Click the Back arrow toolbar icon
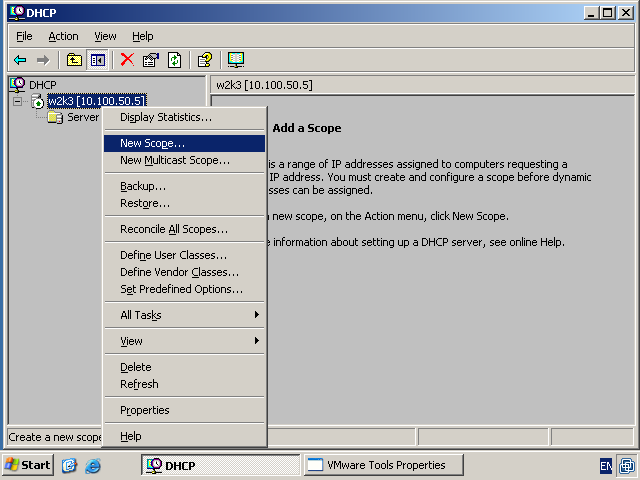The image size is (640, 480). 20,60
